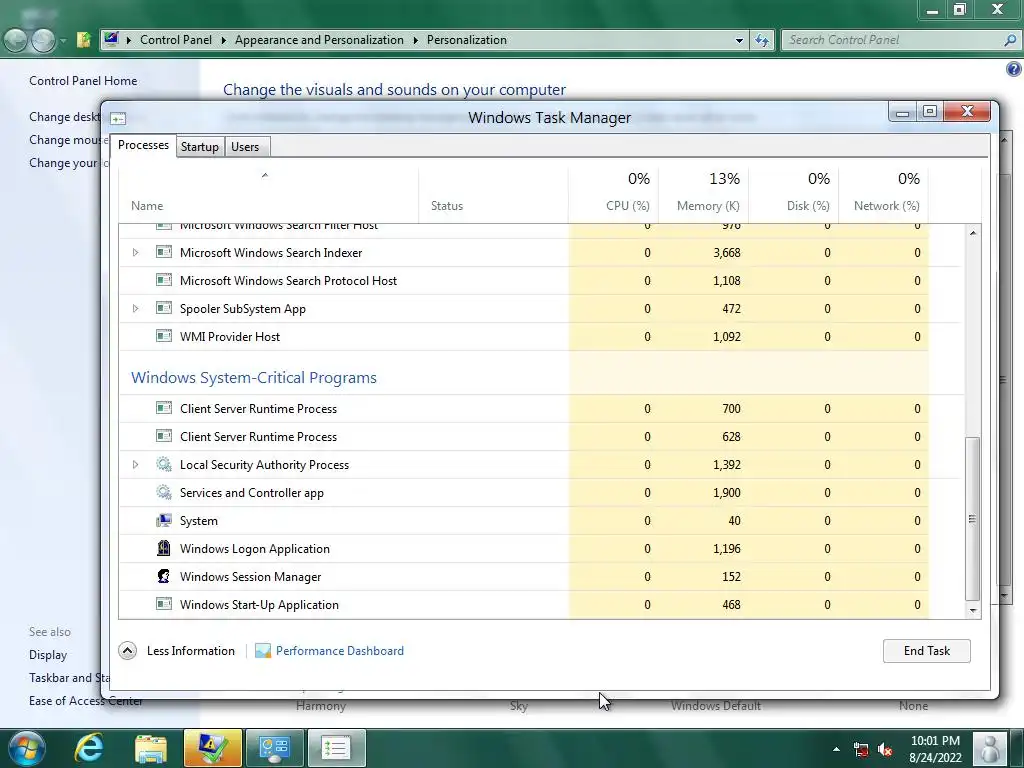Expand the Microsoft Windows Search Indexer row
The width and height of the screenshot is (1024, 768).
point(135,252)
